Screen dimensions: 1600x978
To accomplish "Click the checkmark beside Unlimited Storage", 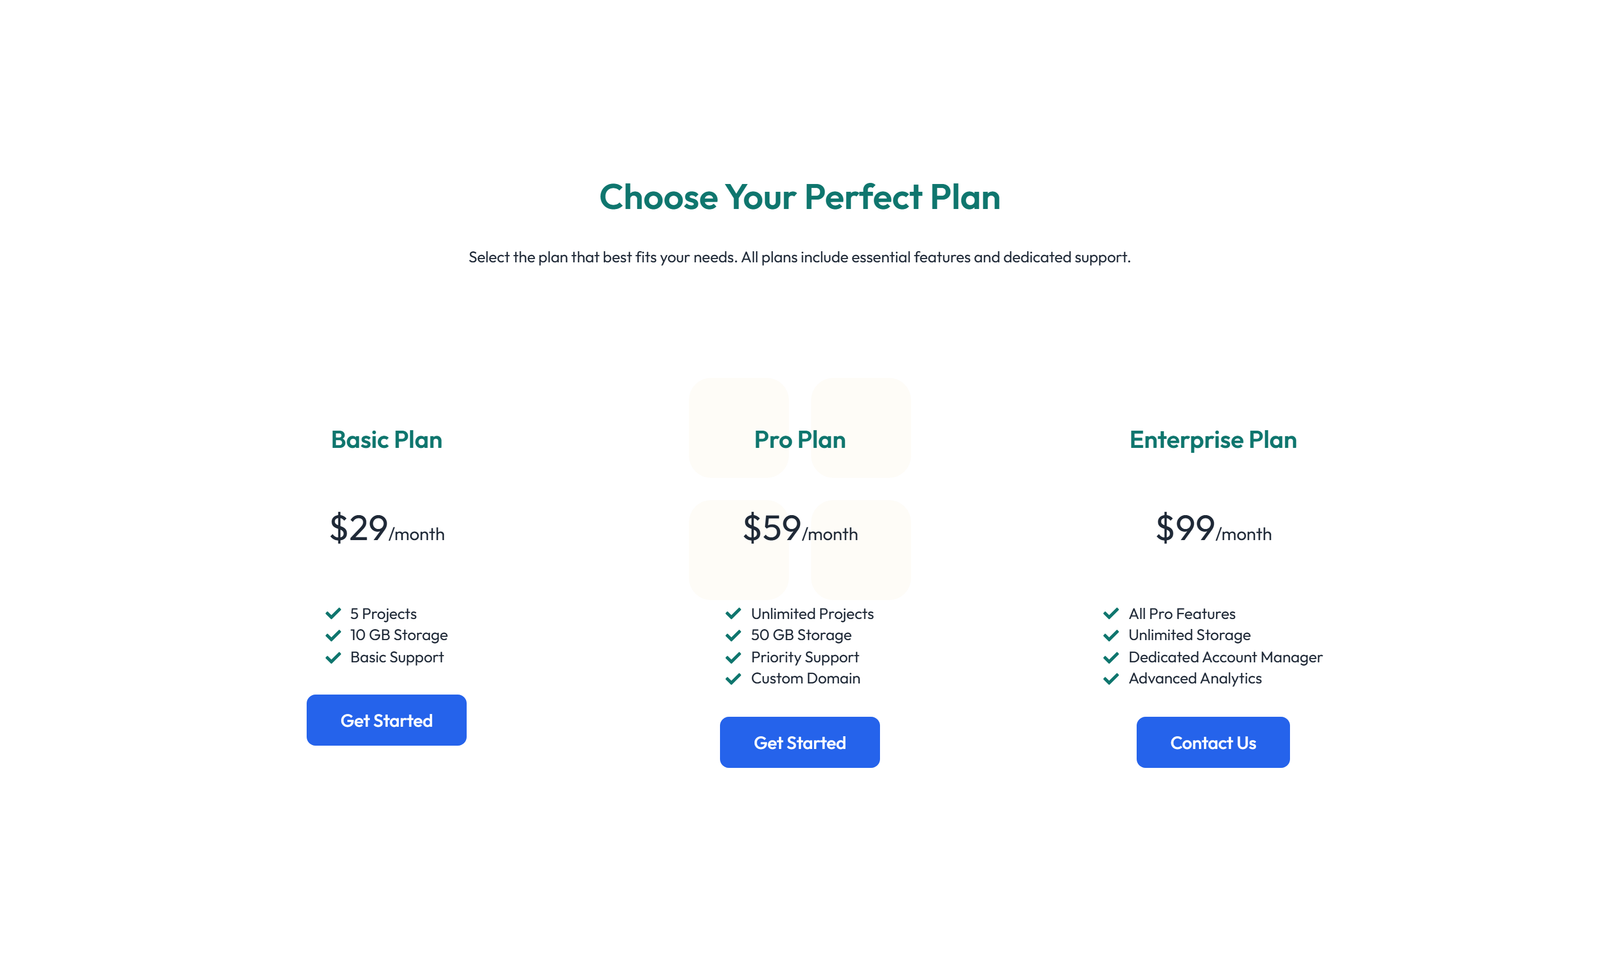I will pyautogui.click(x=1111, y=635).
